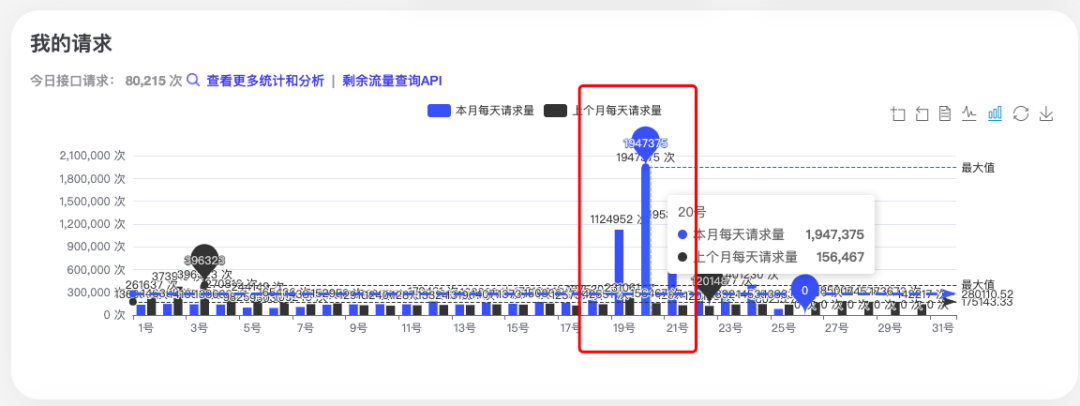Click the average value label 280110.52
1080x406 pixels.
coord(987,294)
